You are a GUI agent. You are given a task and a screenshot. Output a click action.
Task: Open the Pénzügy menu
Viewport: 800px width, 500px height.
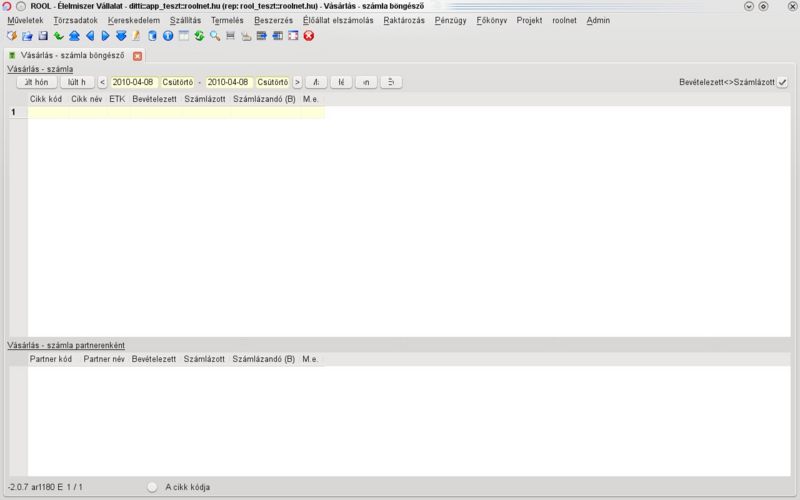451,20
